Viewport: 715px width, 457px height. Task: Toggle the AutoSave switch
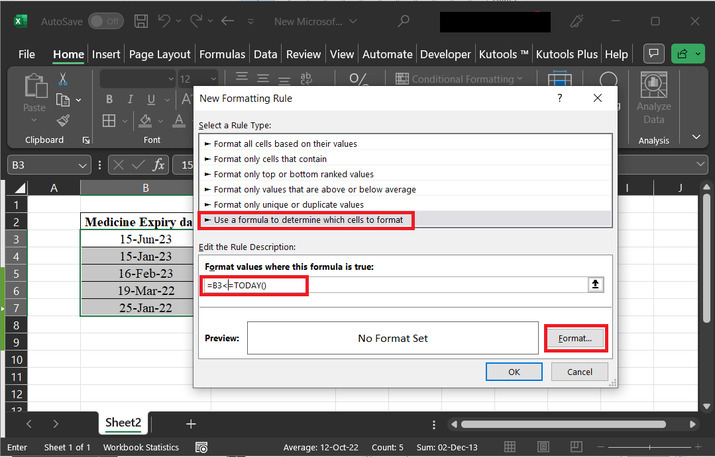point(106,21)
